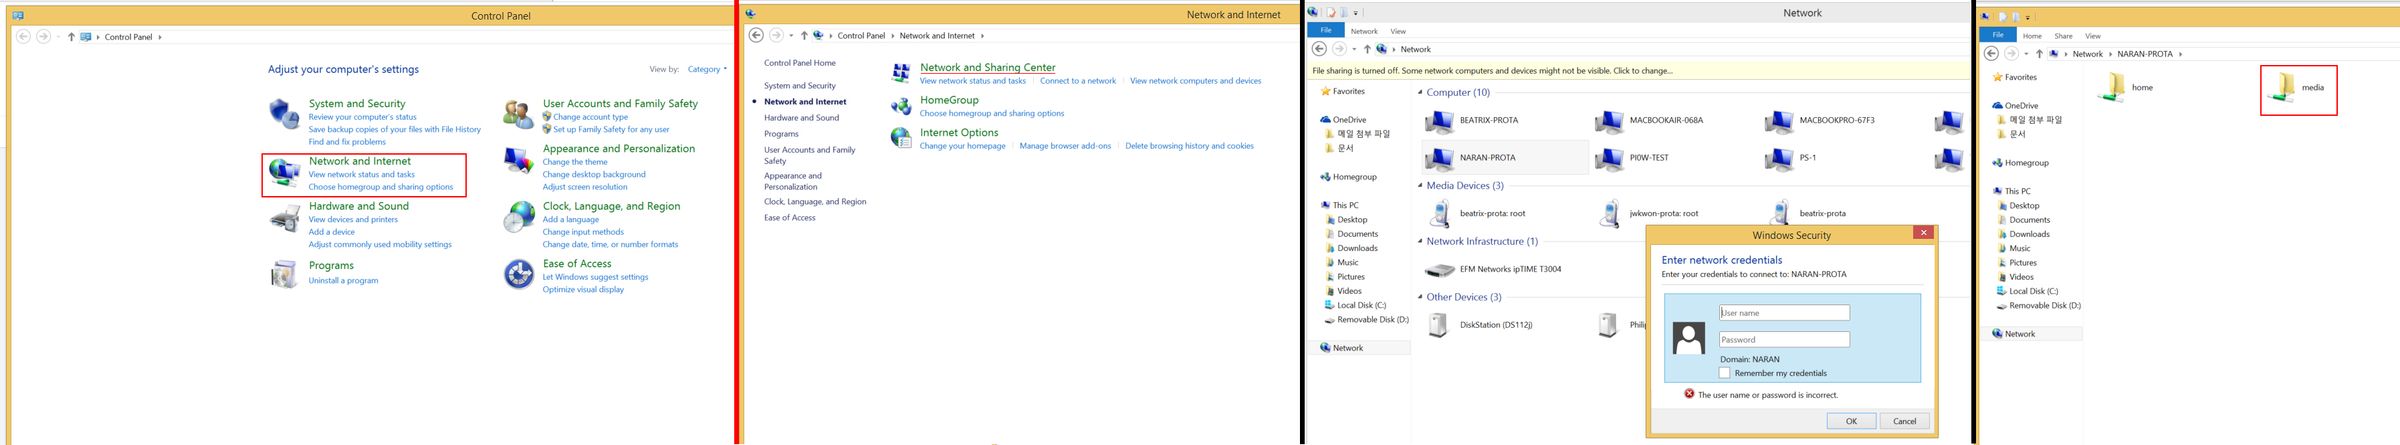Open System and Security category icon
This screenshot has width=2400, height=445.
tap(284, 114)
